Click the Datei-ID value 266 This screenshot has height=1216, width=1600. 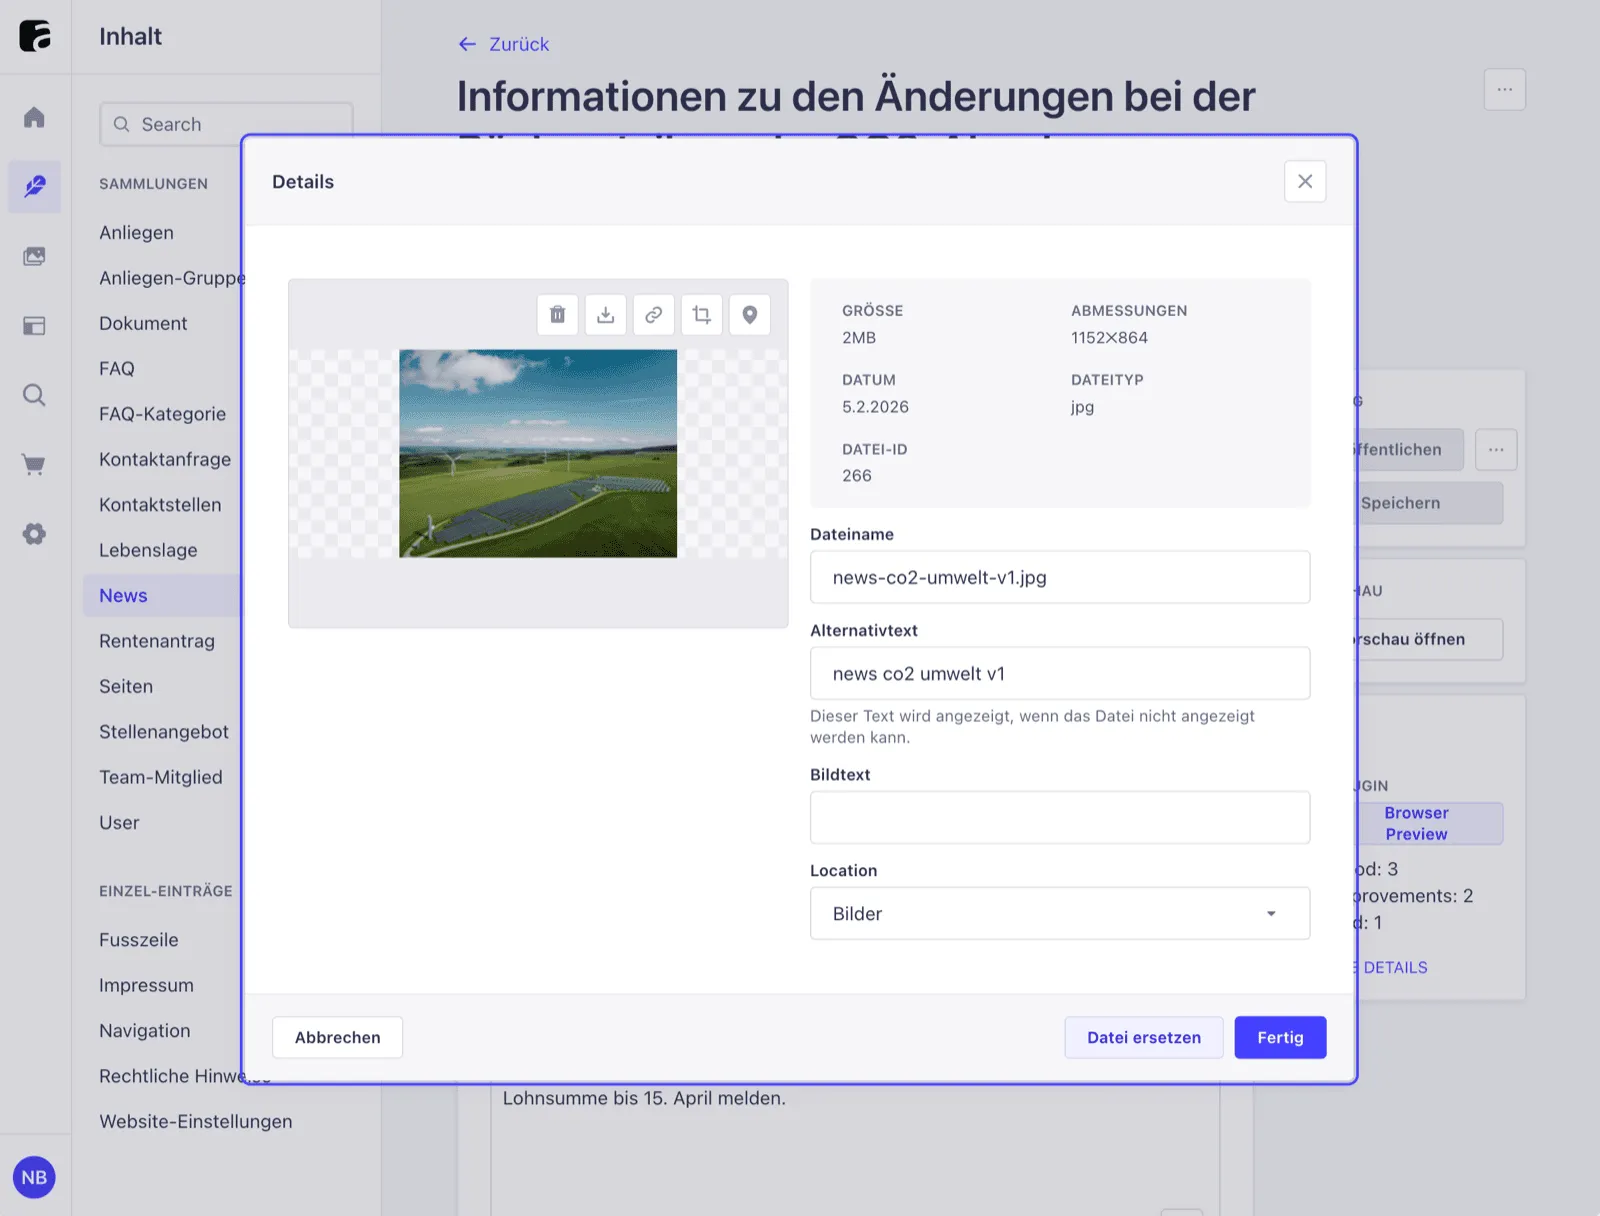tap(857, 475)
